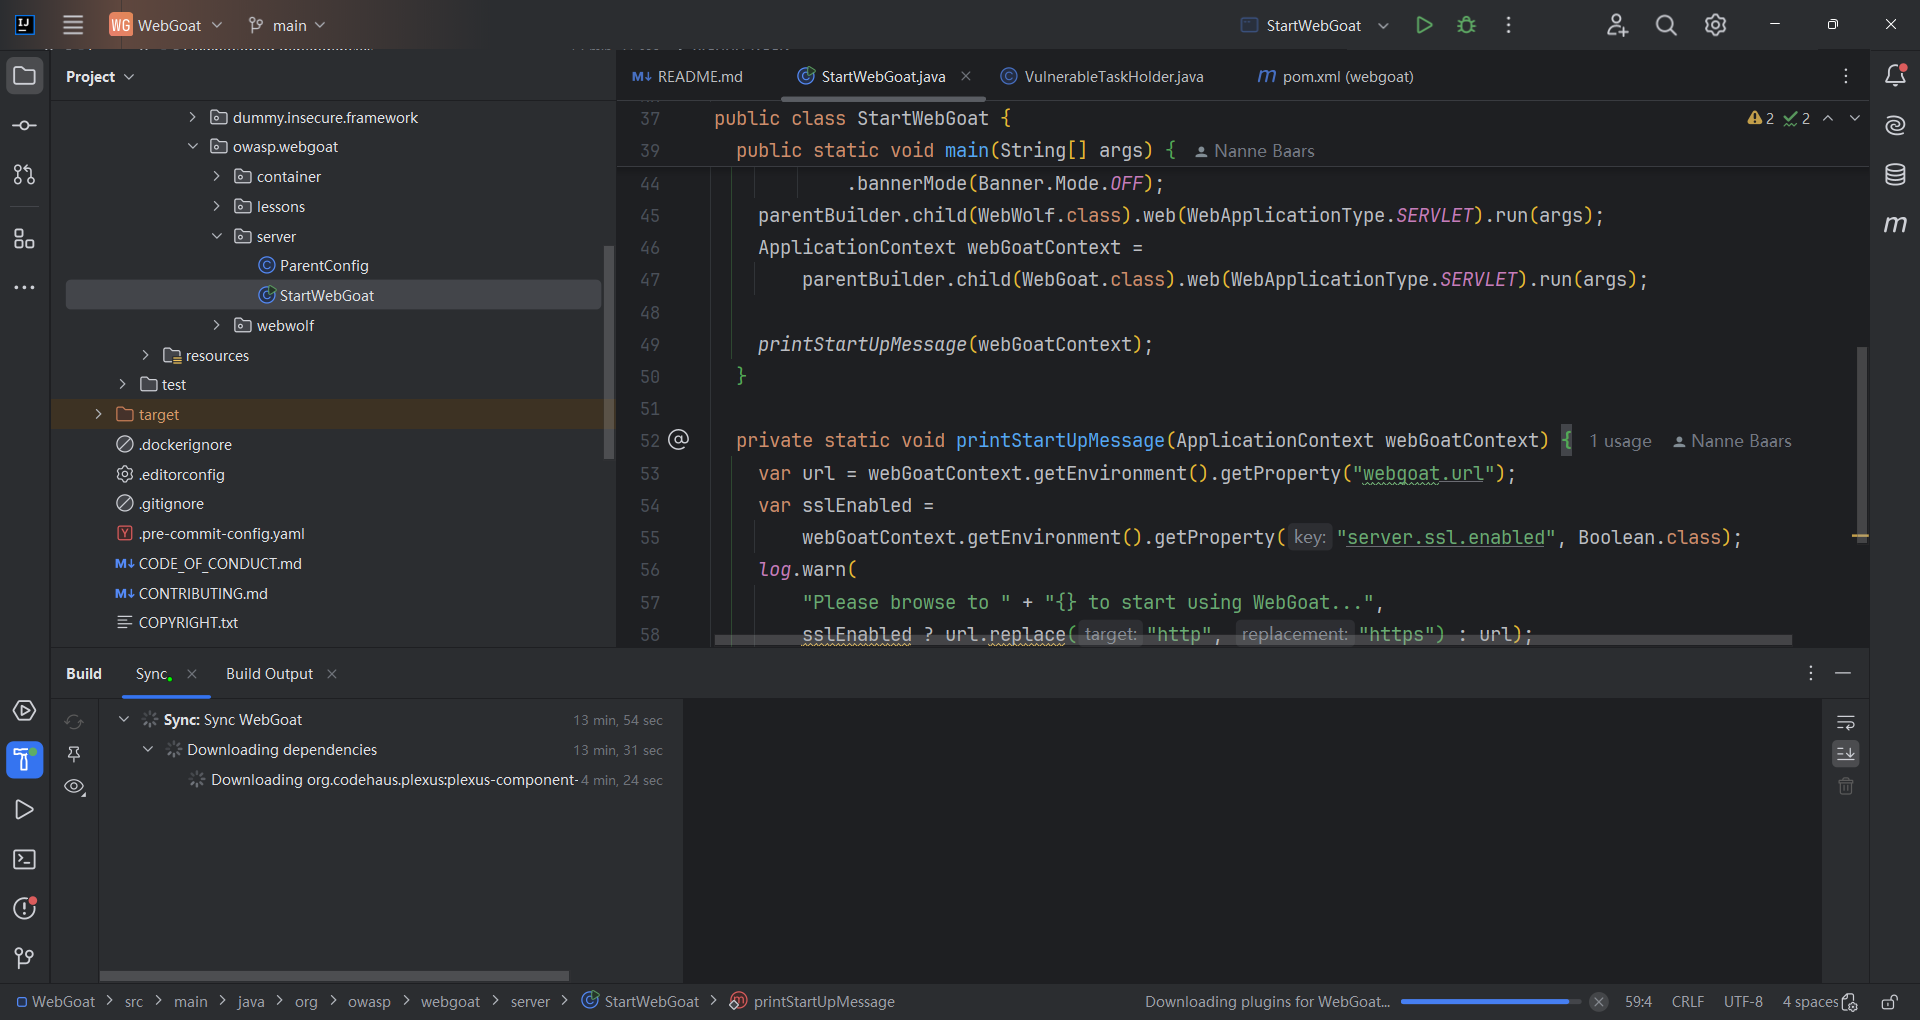Debug StartWebGoat with bug icon
Viewport: 1920px width, 1020px height.
[1466, 25]
